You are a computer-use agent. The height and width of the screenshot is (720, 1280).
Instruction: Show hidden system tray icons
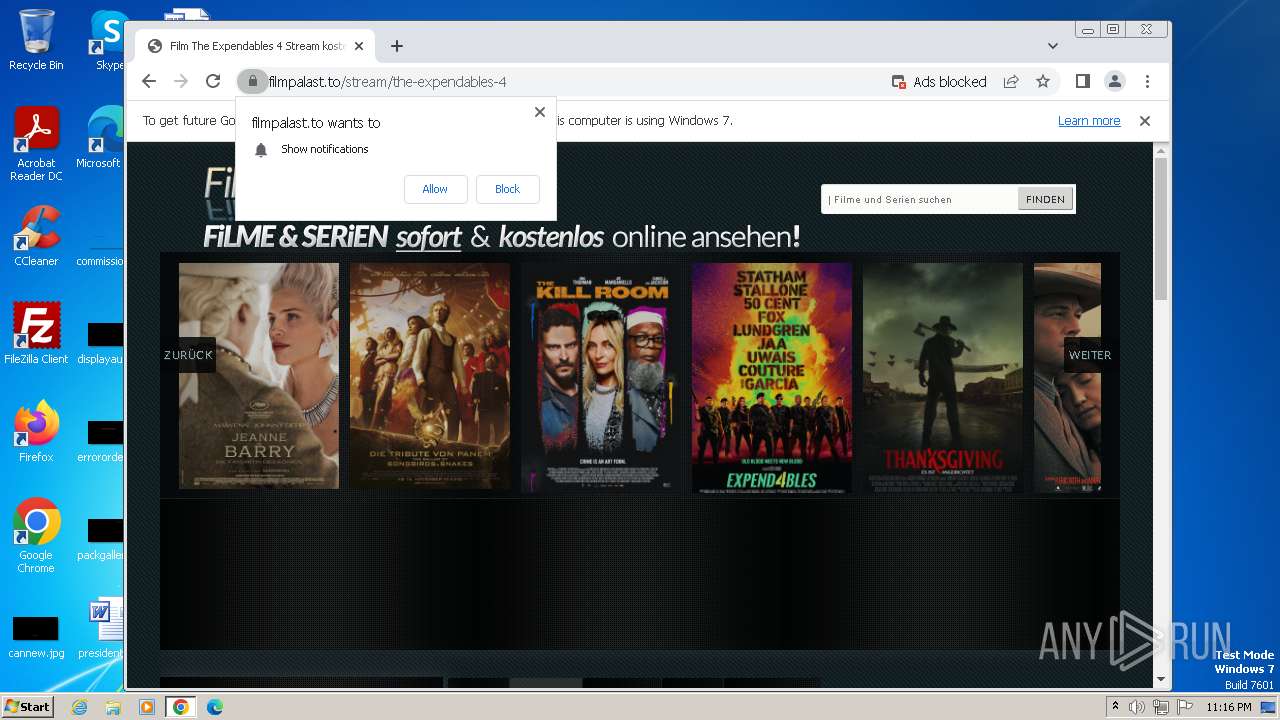[1116, 707]
